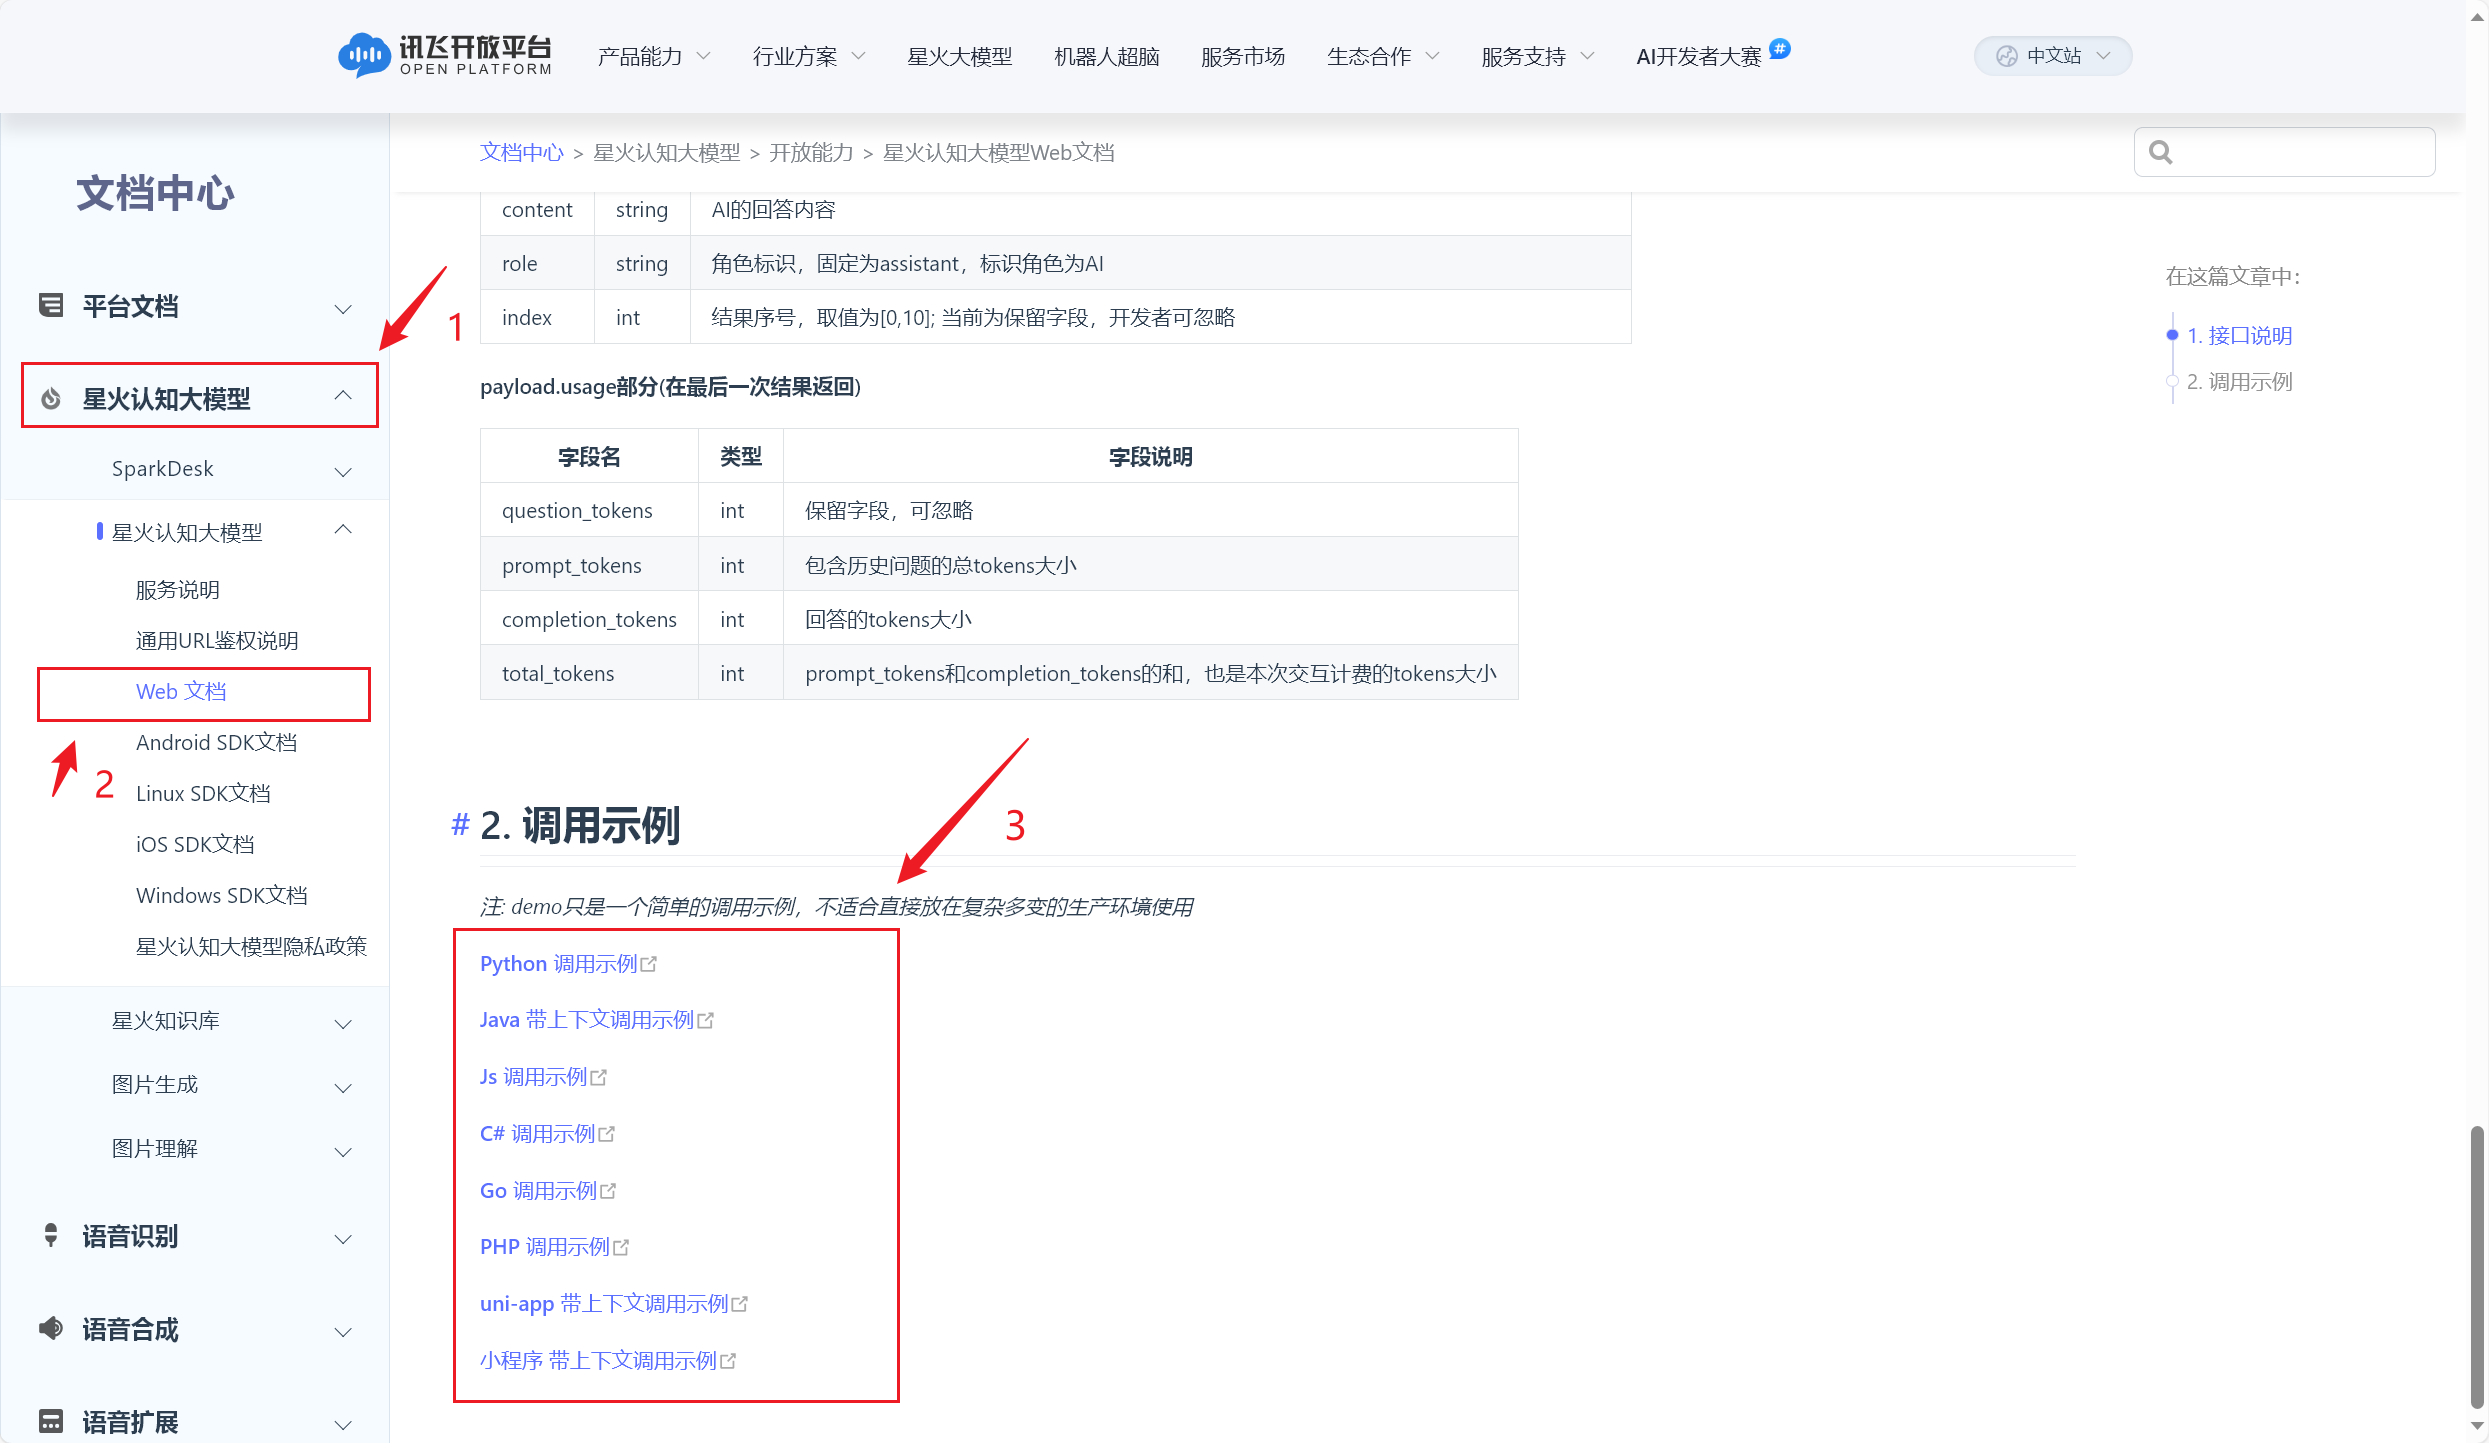The height and width of the screenshot is (1443, 2489).
Task: Expand the 图片理解 submenu
Action: point(343,1151)
